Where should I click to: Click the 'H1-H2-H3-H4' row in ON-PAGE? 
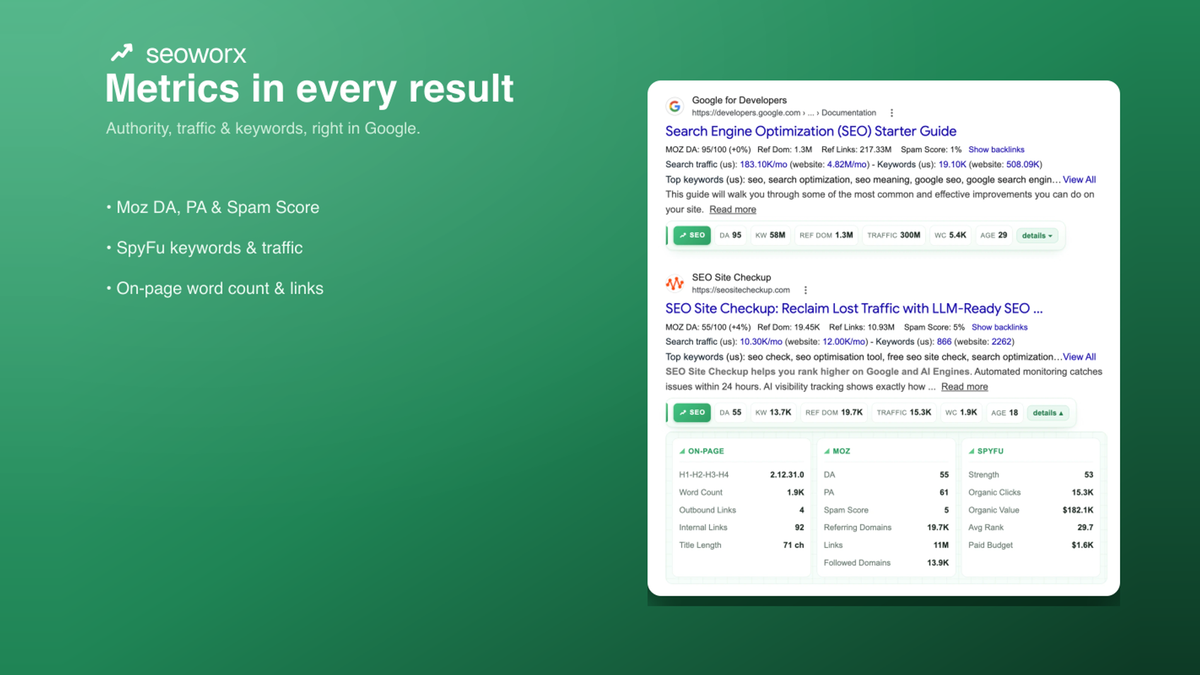[741, 475]
